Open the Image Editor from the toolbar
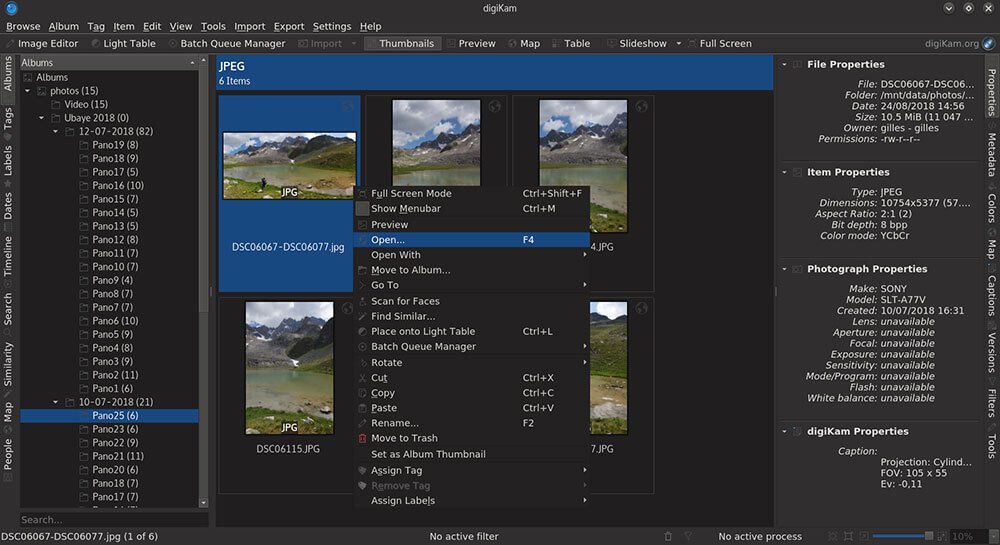This screenshot has height=545, width=1000. (x=44, y=44)
